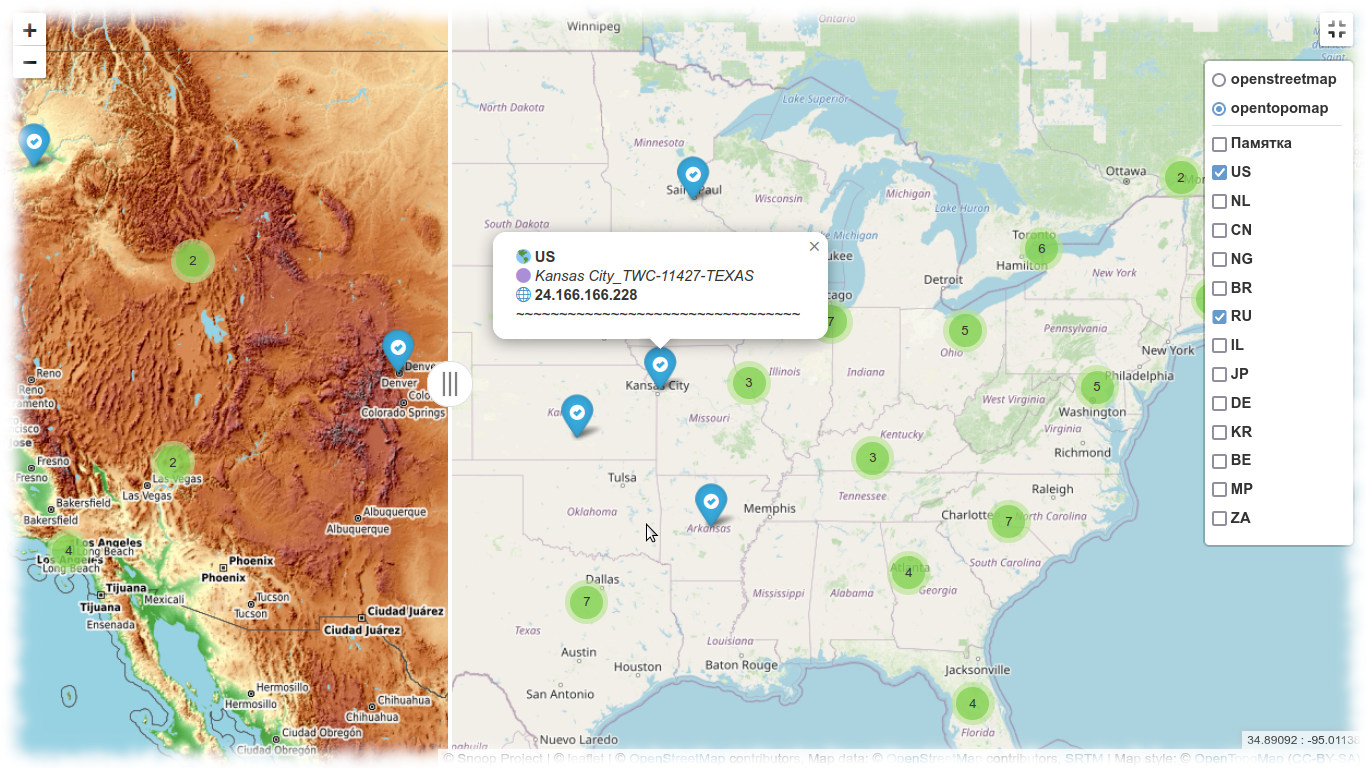Enable the NG layer checkbox

pyautogui.click(x=1219, y=259)
